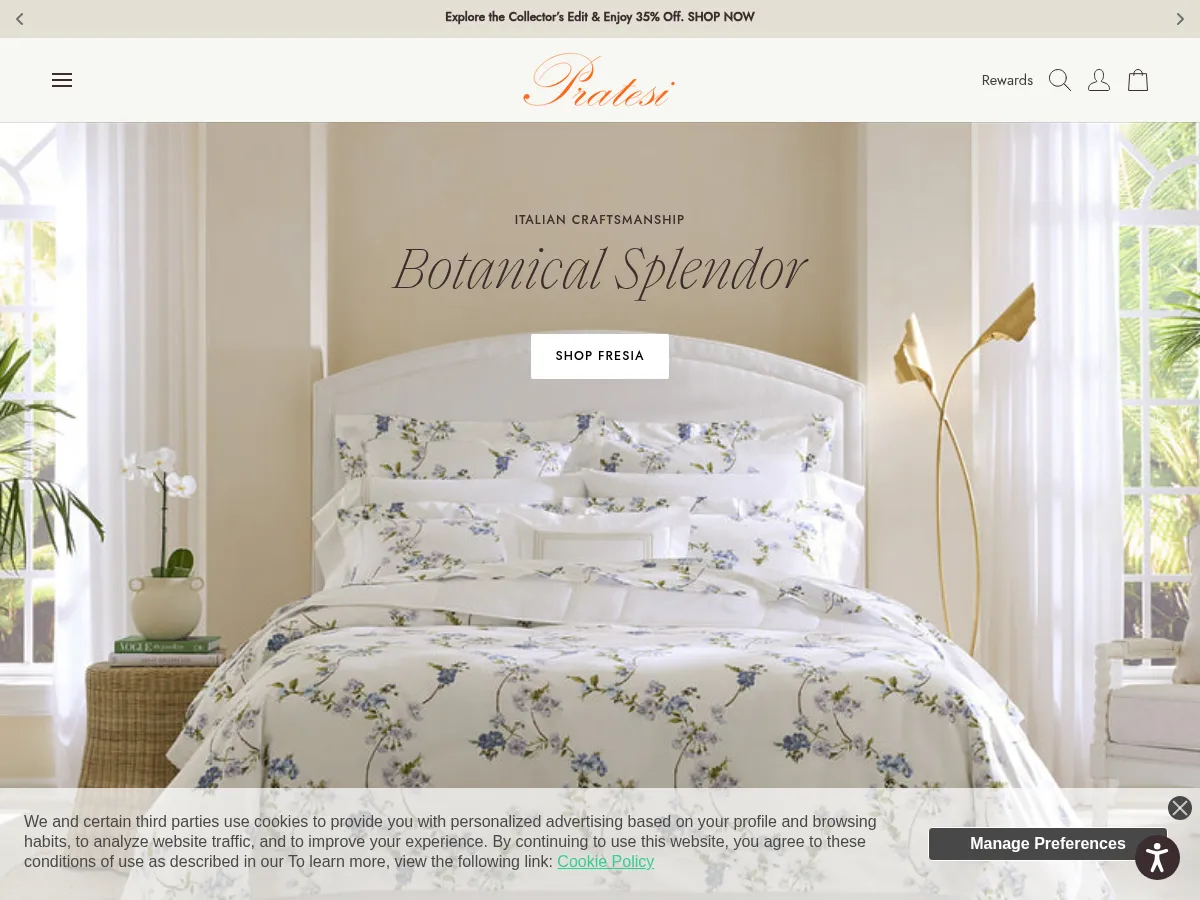Show previous announcement with left chevron

coord(19,18)
